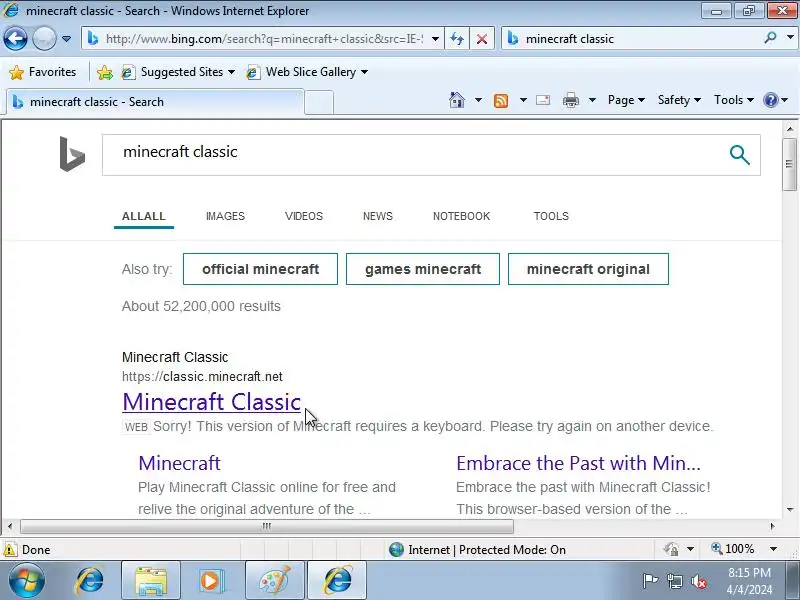
Task: Click the RSS Feeds icon
Action: [x=501, y=100]
